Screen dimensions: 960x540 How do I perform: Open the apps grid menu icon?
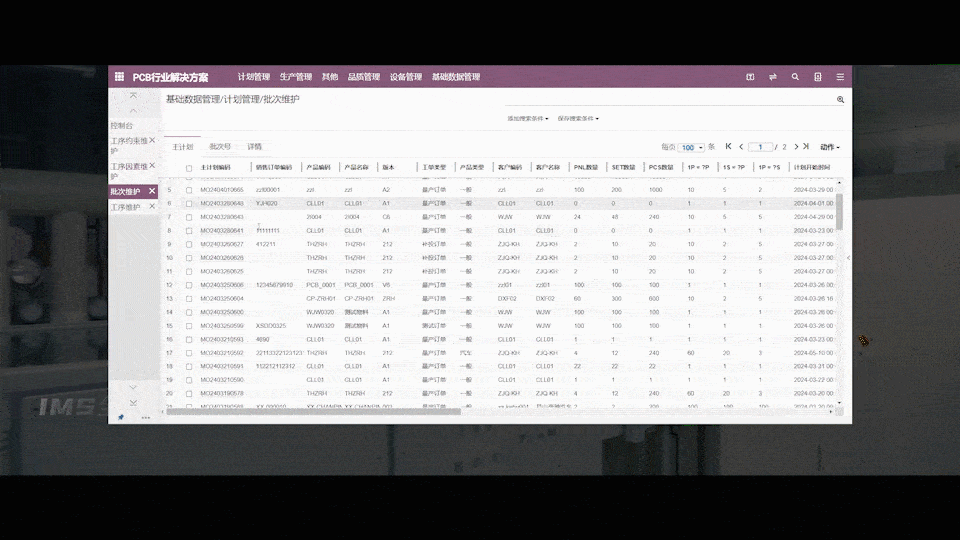tap(119, 77)
